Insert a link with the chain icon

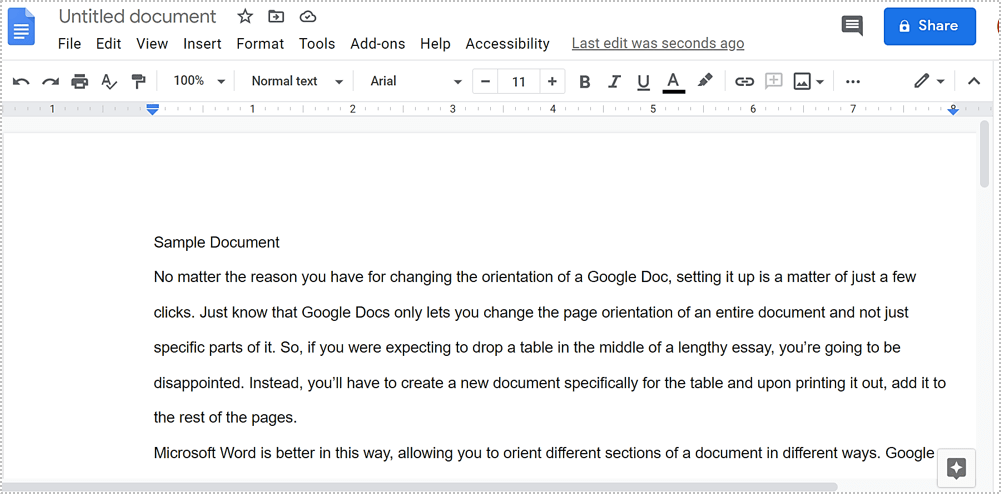tap(744, 82)
